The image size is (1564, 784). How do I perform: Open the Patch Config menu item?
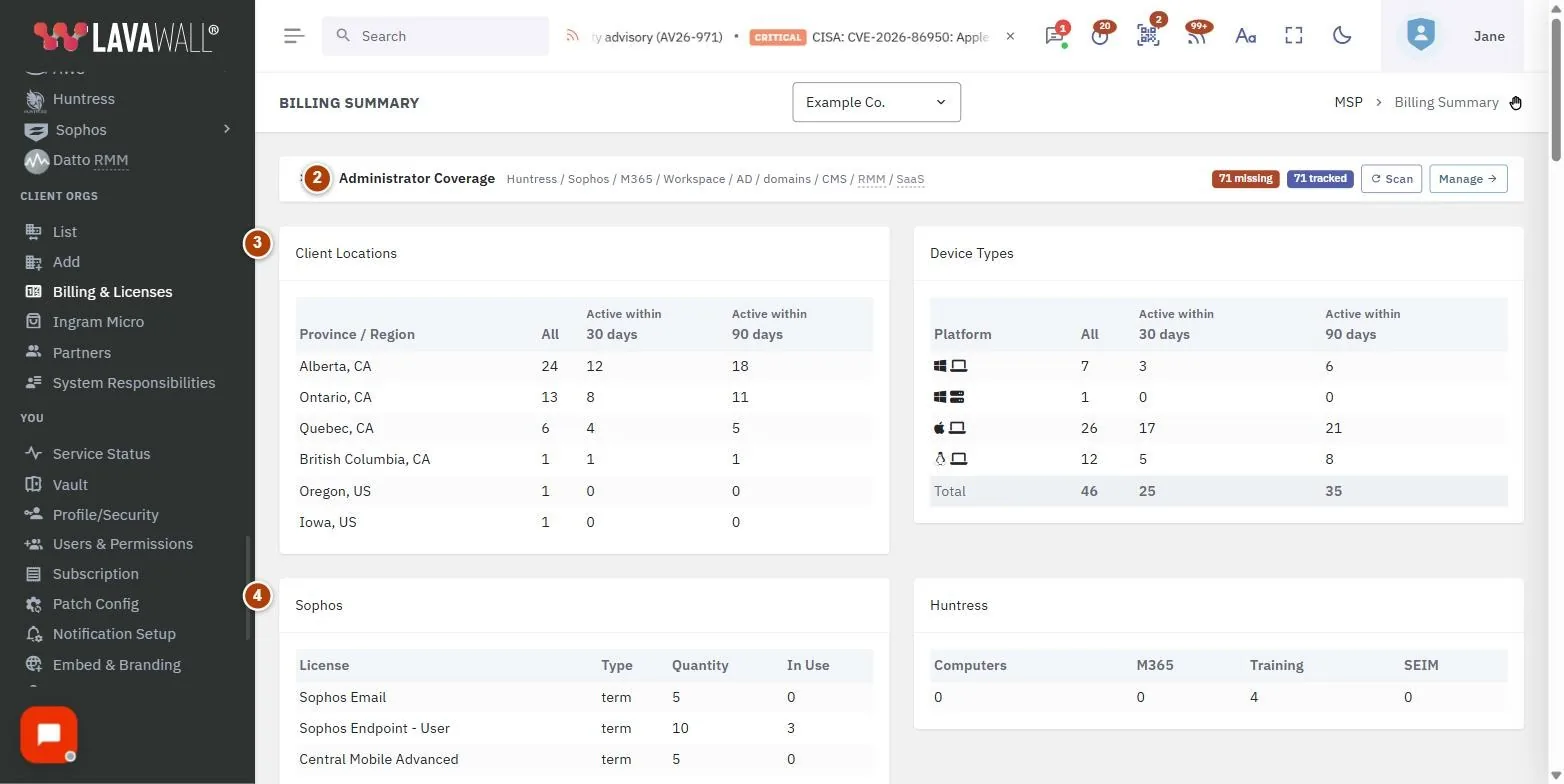click(x=96, y=604)
